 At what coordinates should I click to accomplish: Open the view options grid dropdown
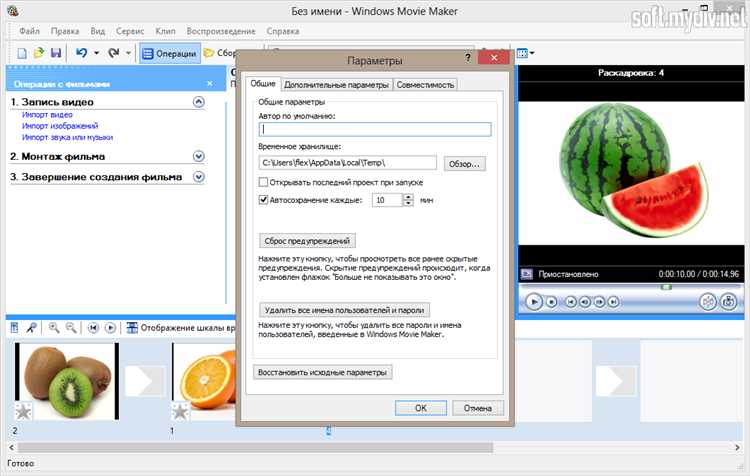point(525,53)
